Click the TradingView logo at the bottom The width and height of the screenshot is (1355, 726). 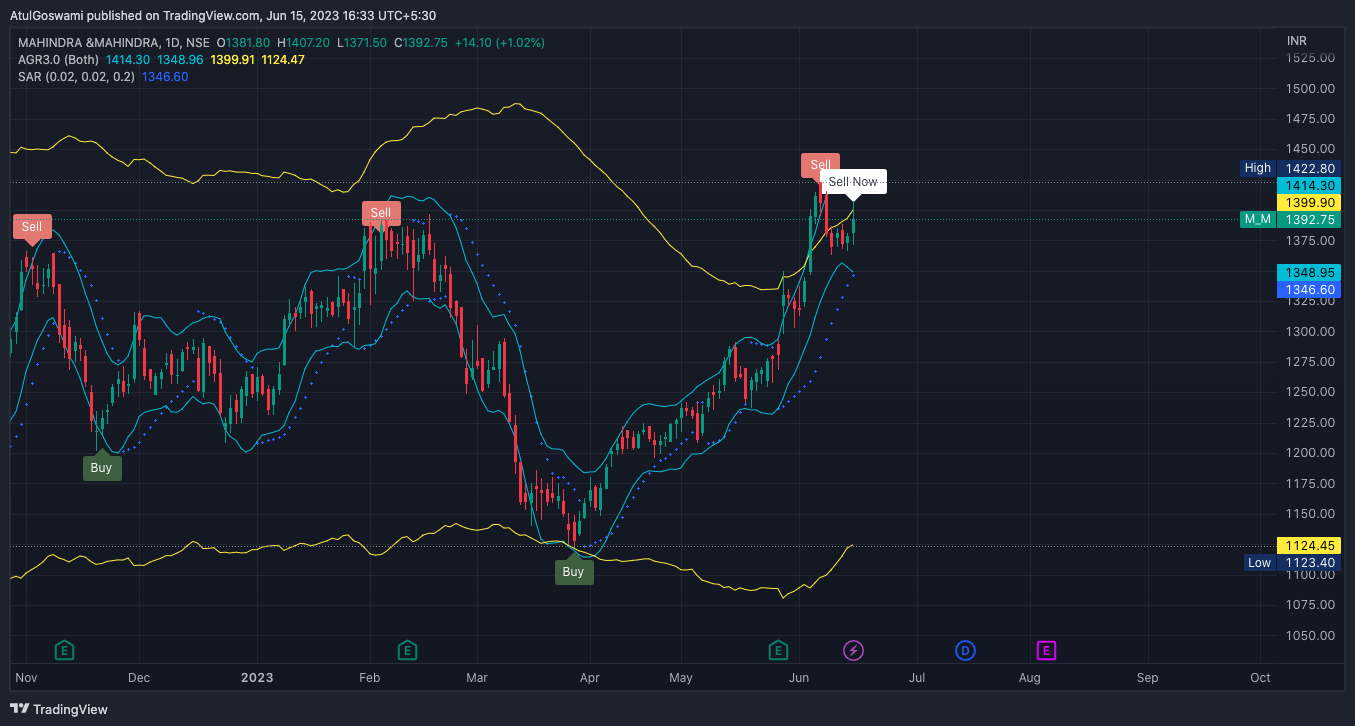(59, 709)
